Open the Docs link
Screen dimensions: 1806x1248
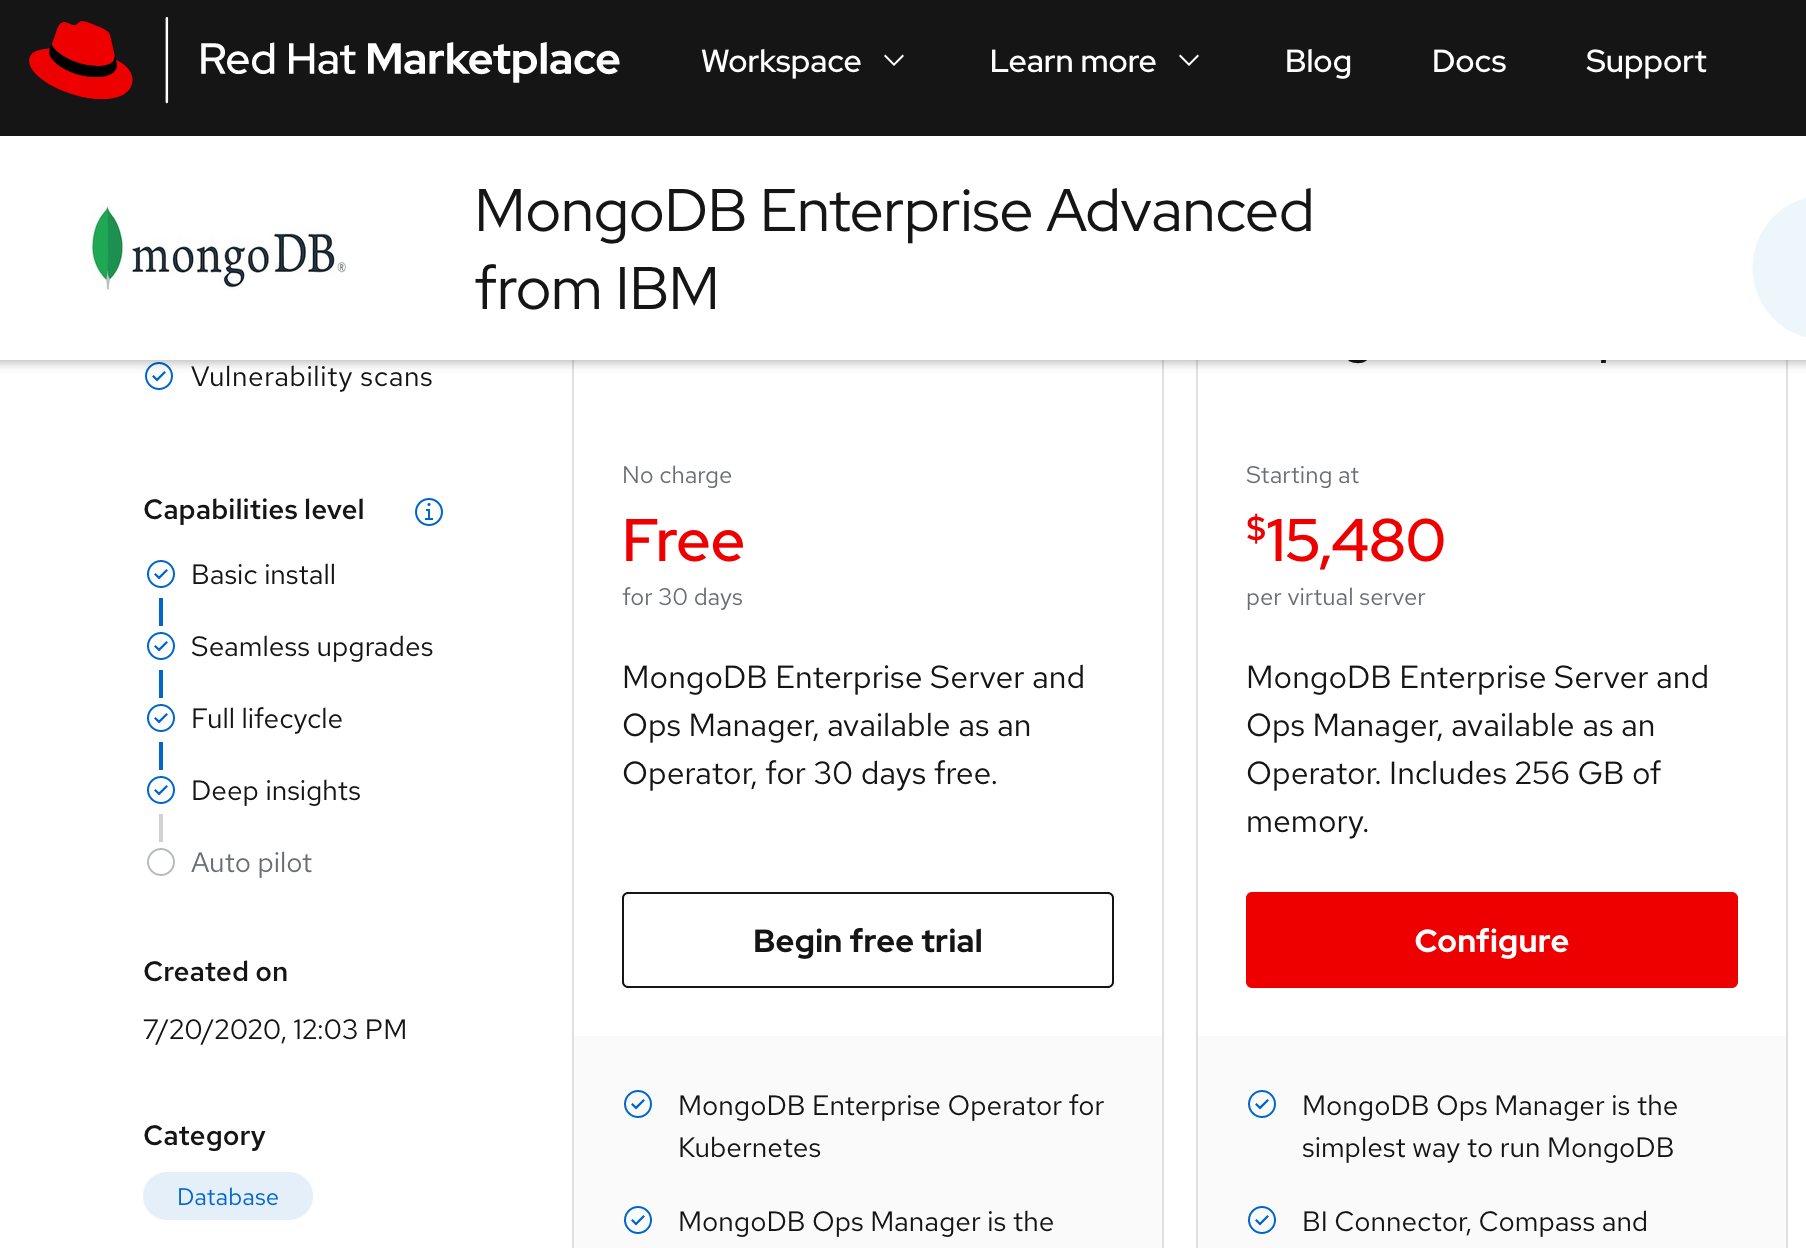point(1468,61)
